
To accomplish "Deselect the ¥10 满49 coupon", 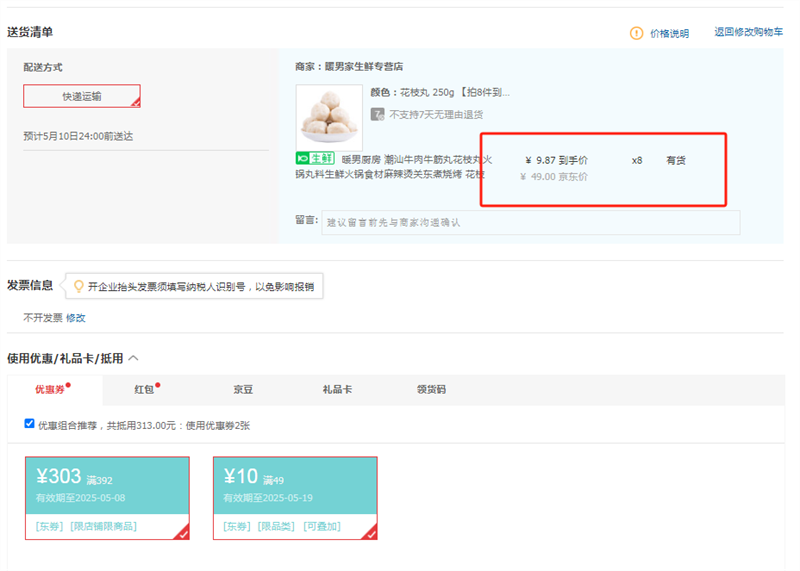I will pyautogui.click(x=295, y=497).
